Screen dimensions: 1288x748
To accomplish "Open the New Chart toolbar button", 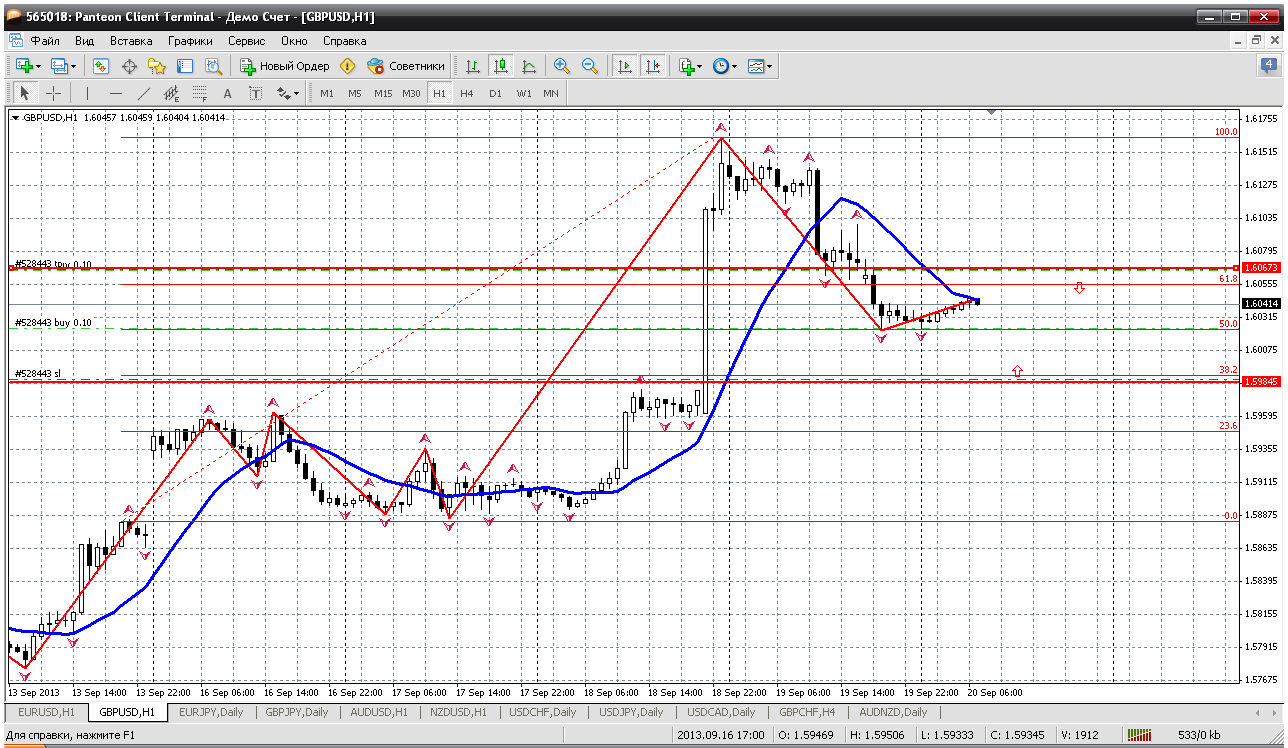I will [x=26, y=66].
